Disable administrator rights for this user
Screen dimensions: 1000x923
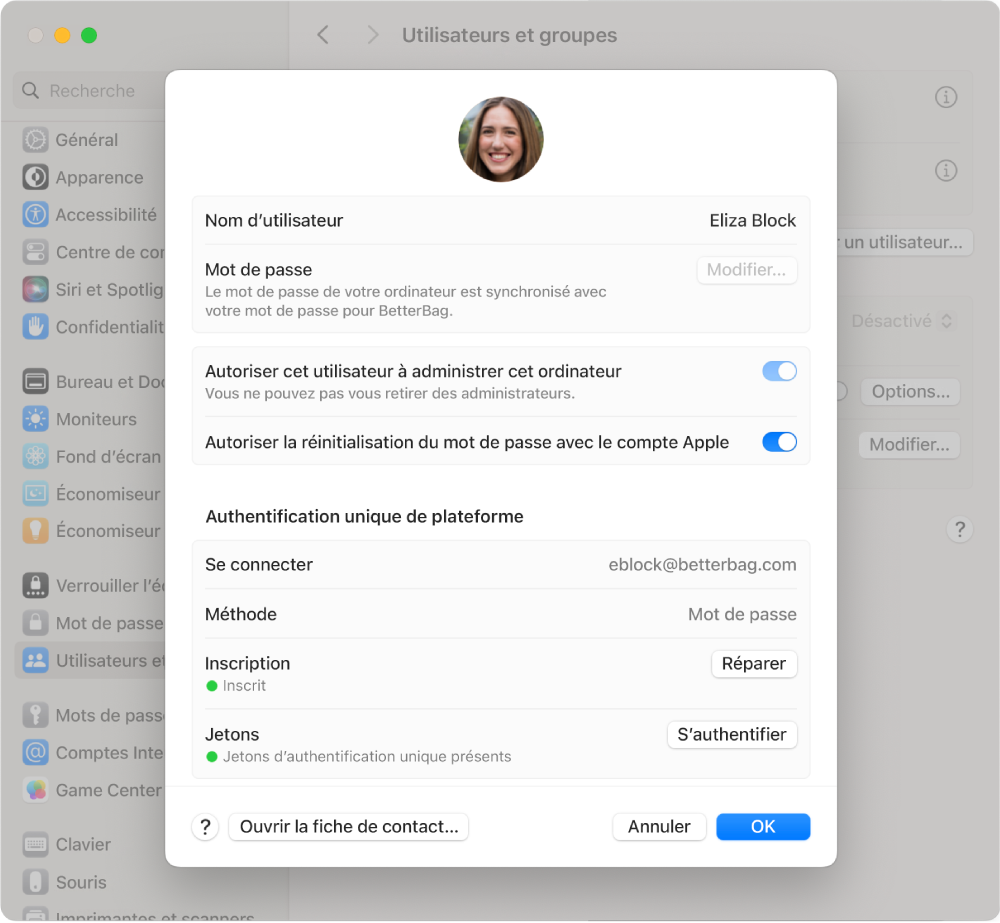pyautogui.click(x=779, y=370)
